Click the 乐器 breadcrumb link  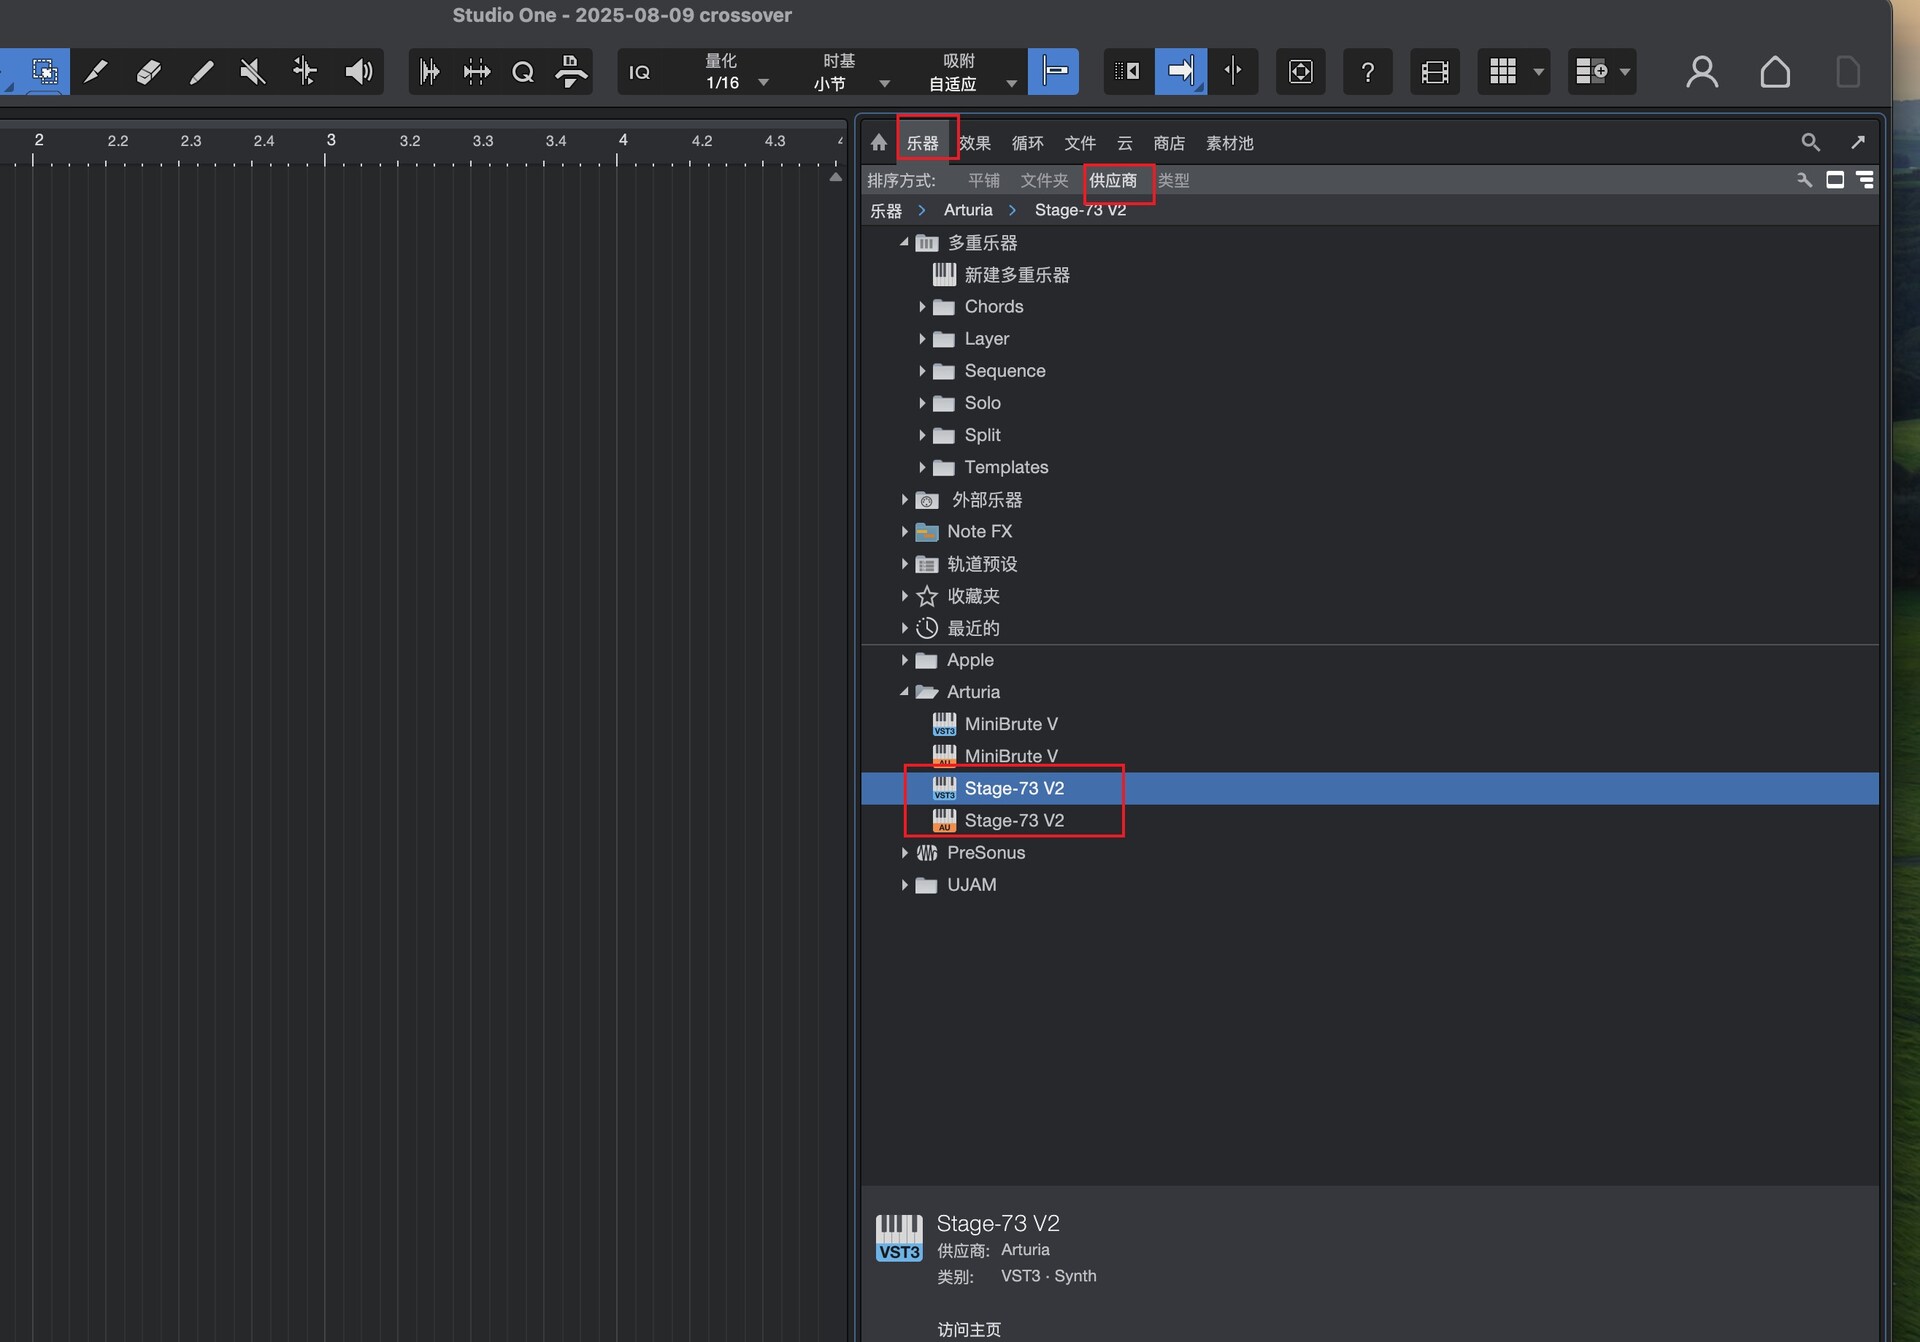click(886, 210)
